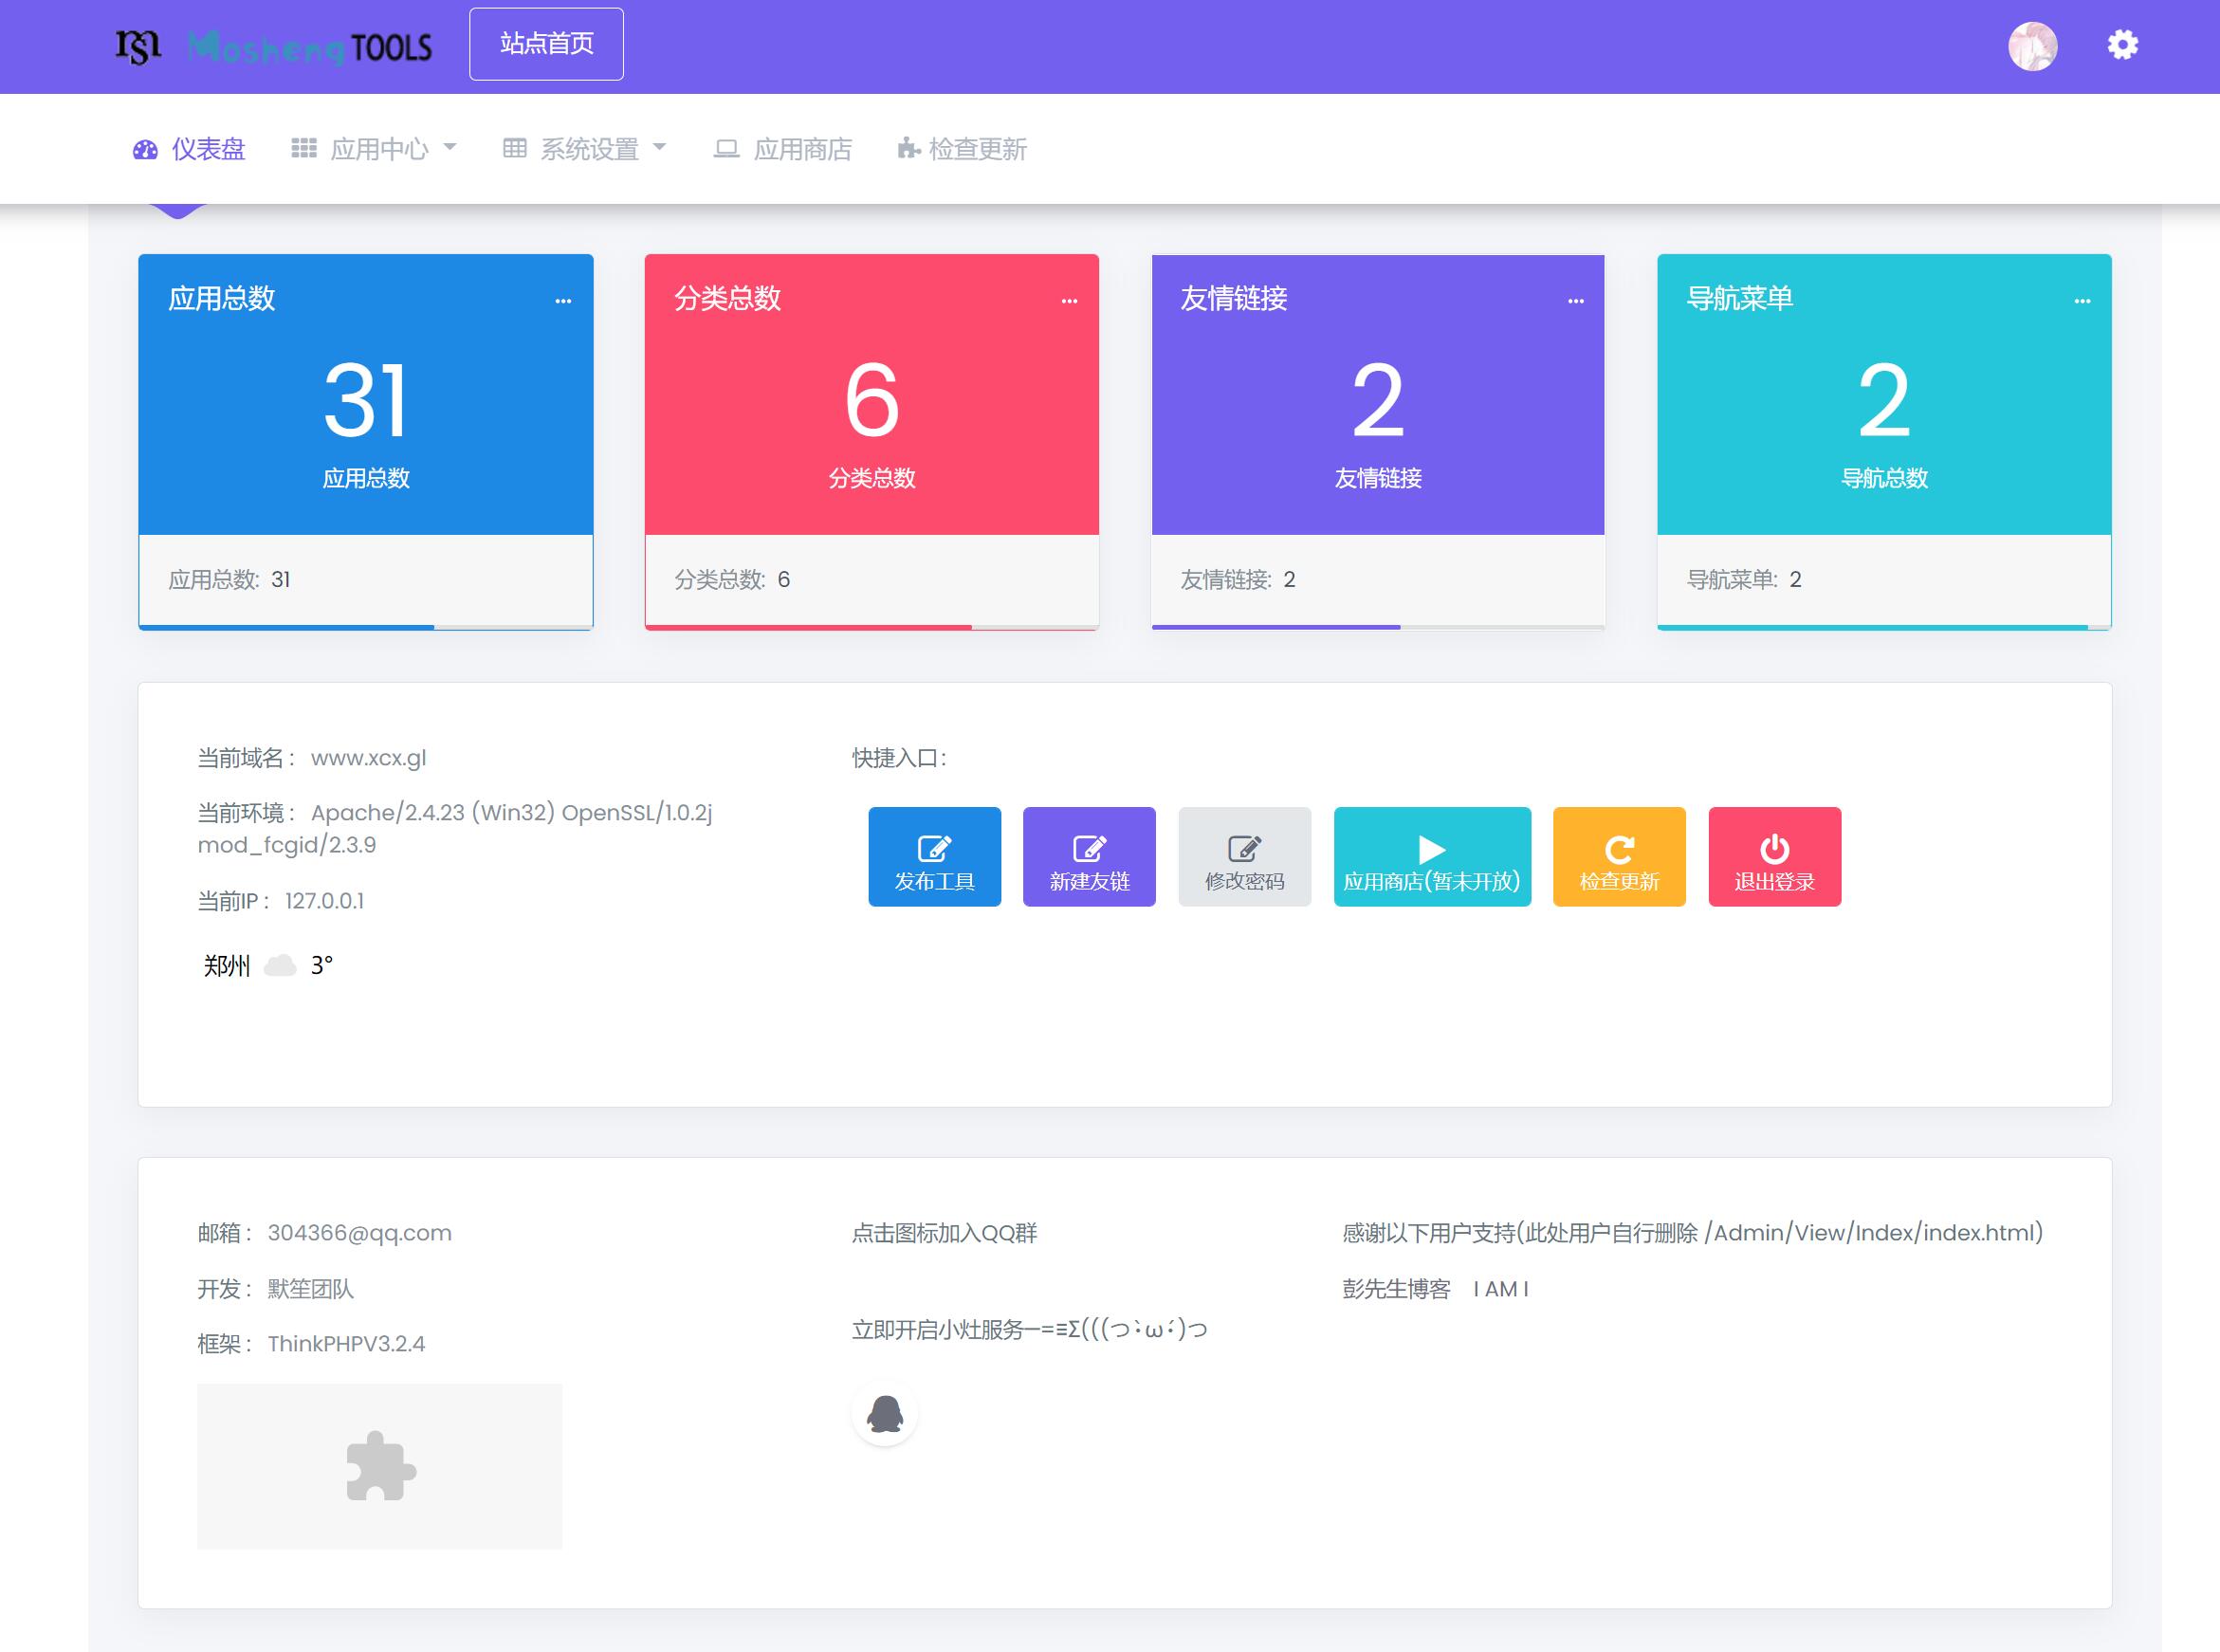Open the settings gear in the top bar
2220x1652 pixels.
click(2124, 45)
